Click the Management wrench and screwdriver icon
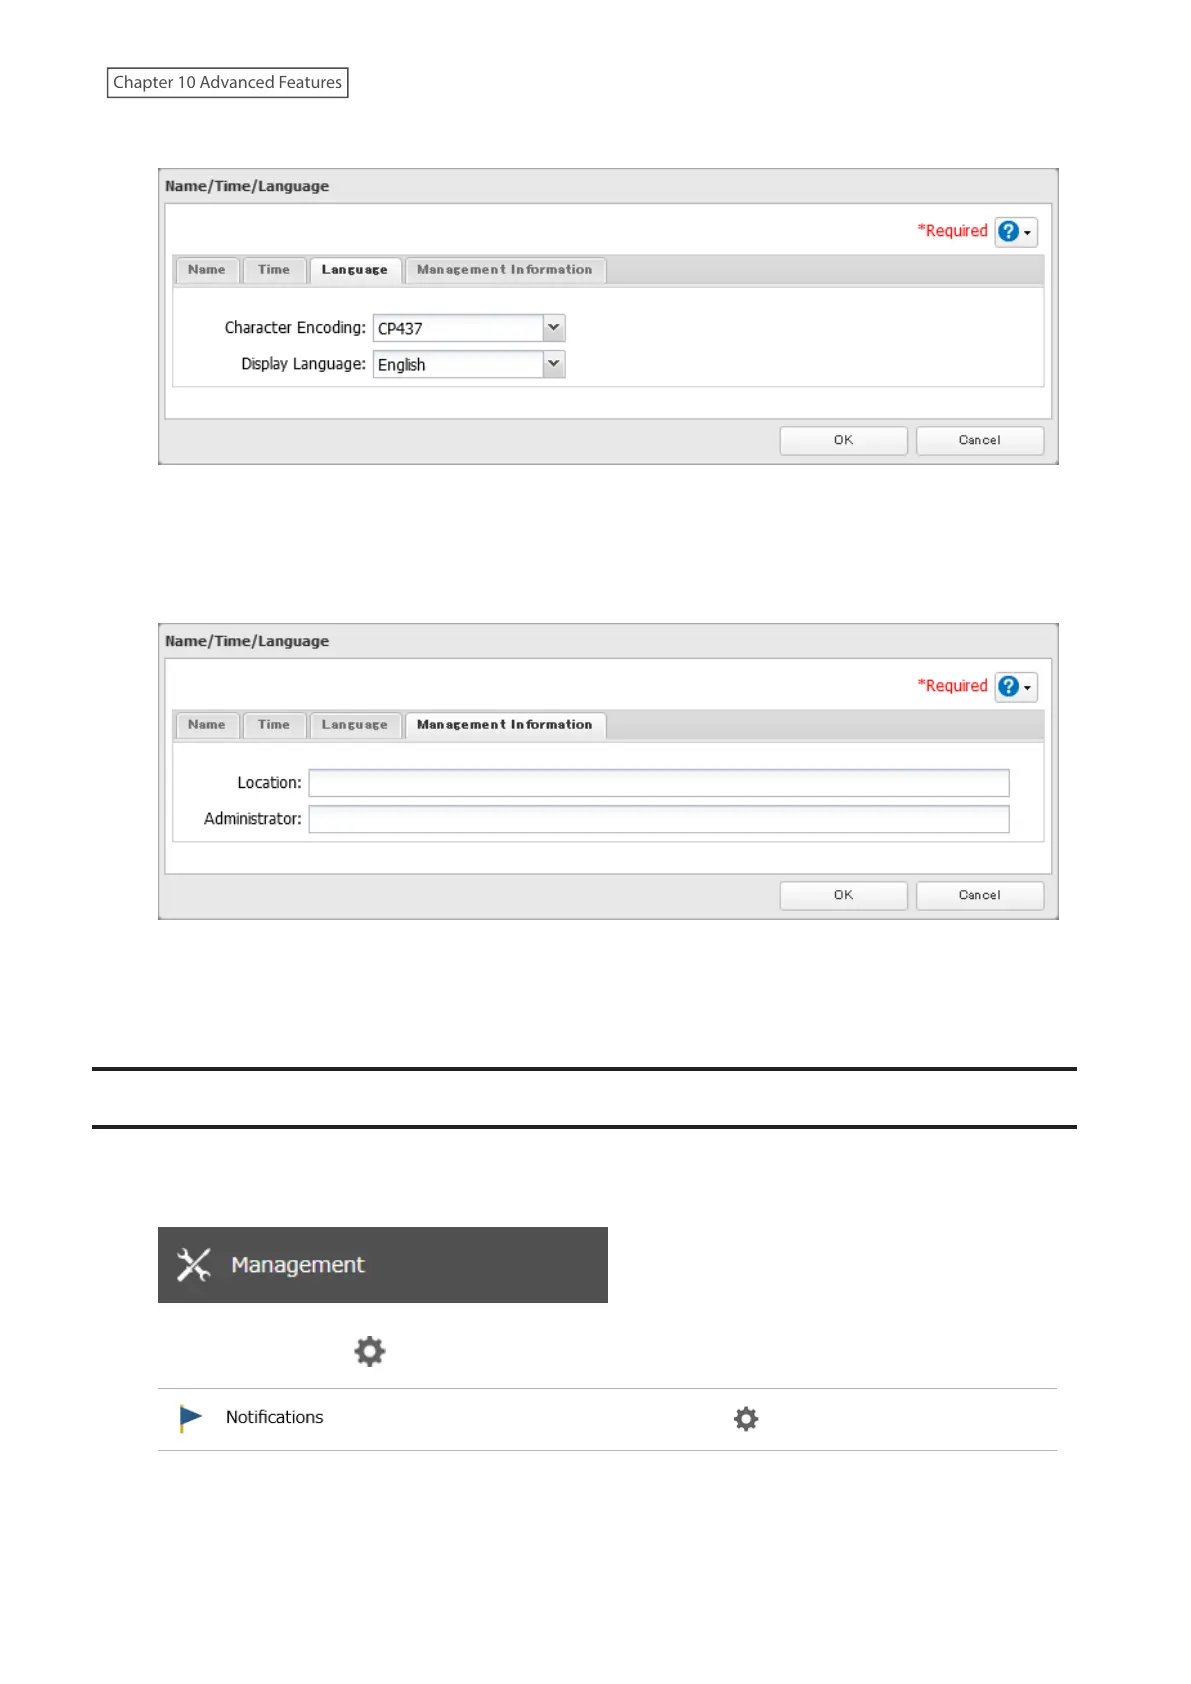This screenshot has height=1684, width=1191. click(194, 1265)
